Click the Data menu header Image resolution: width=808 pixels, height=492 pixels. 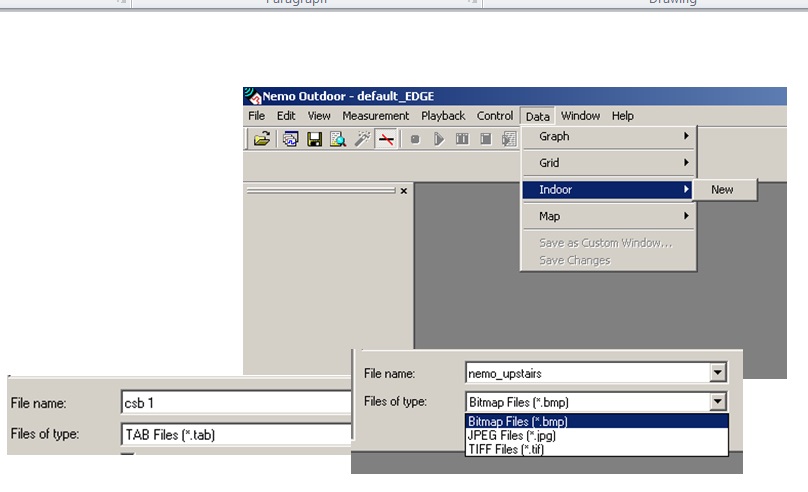tap(537, 116)
